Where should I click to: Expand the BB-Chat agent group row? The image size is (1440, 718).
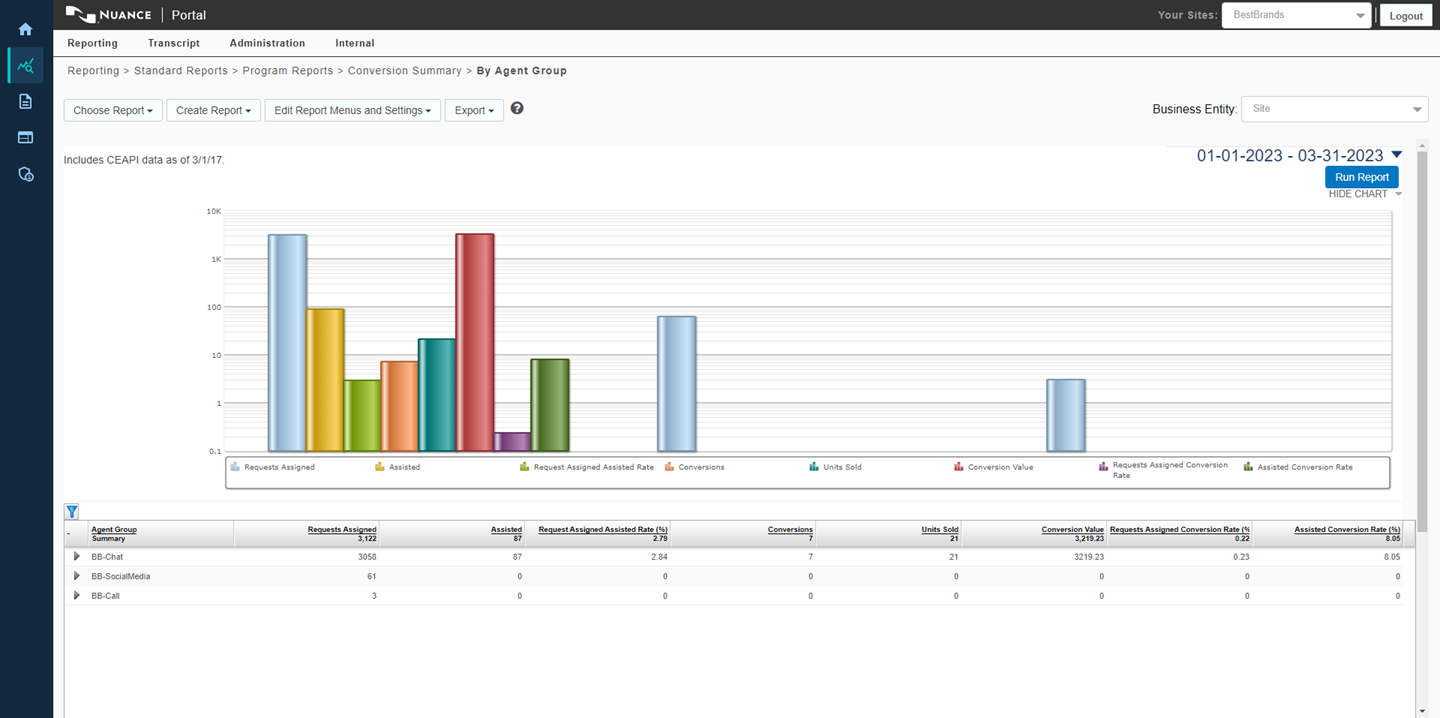pyautogui.click(x=77, y=556)
